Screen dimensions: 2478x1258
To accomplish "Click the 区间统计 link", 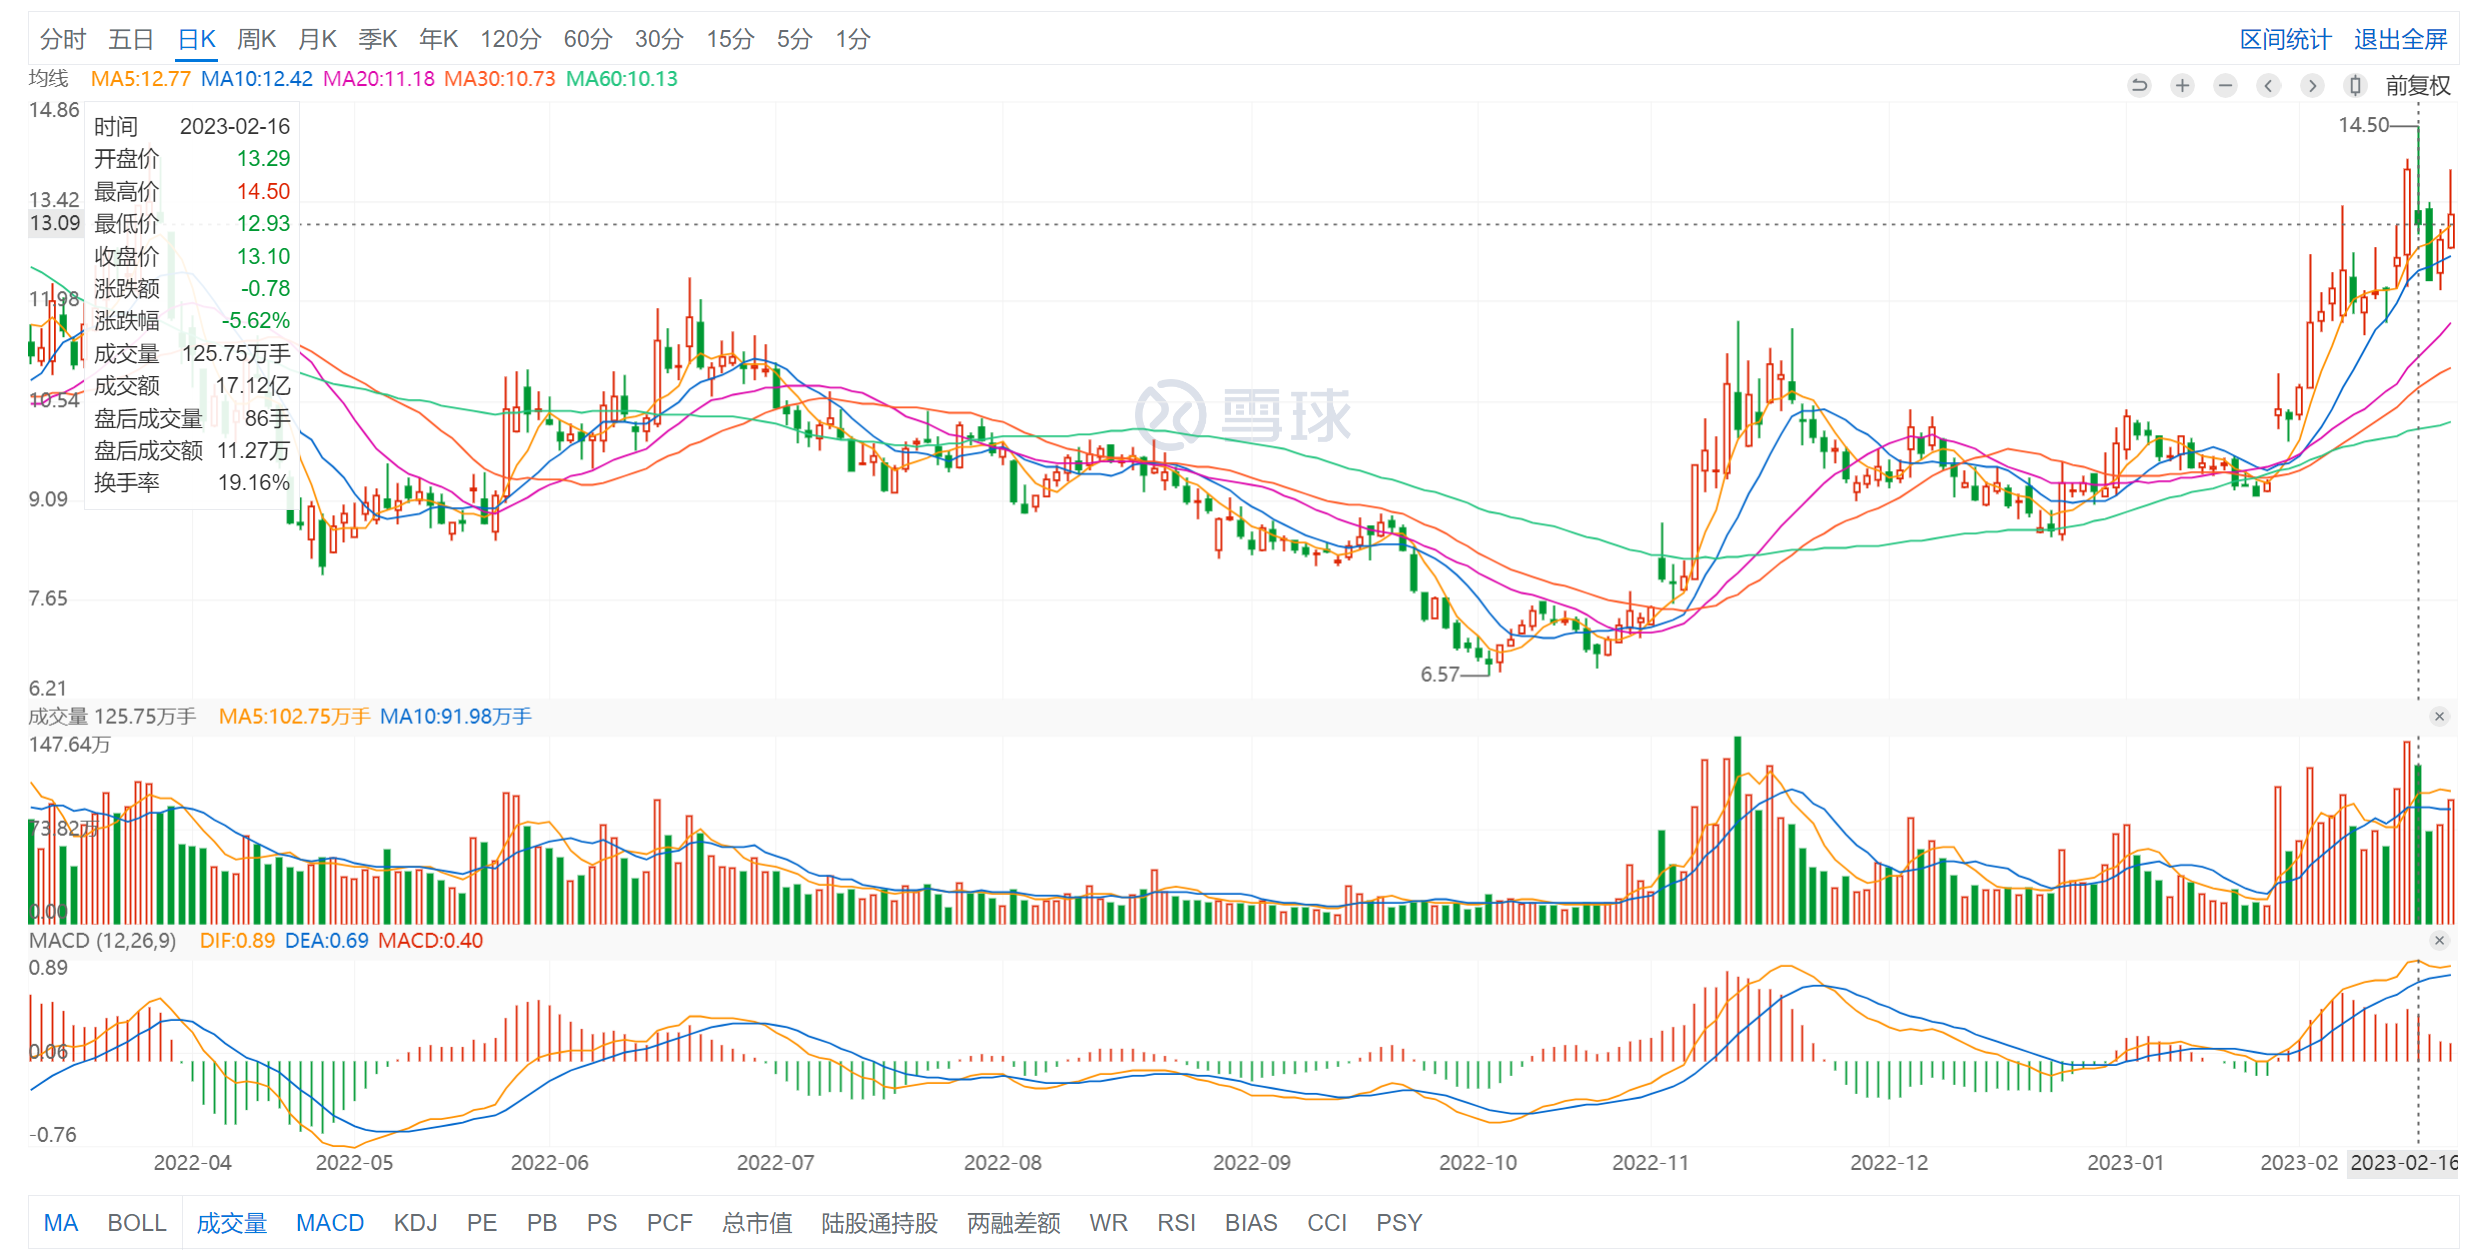I will pos(2285,39).
